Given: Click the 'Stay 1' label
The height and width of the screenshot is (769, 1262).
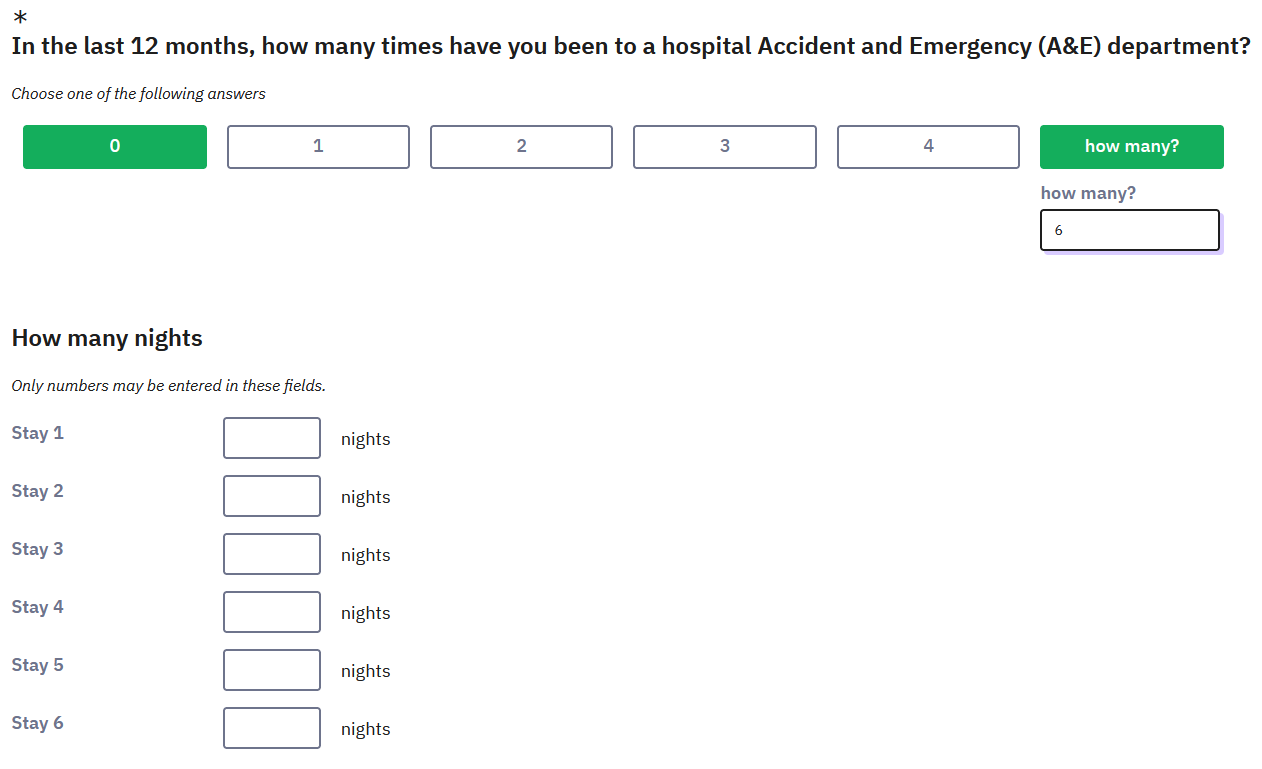Looking at the screenshot, I should 37,433.
